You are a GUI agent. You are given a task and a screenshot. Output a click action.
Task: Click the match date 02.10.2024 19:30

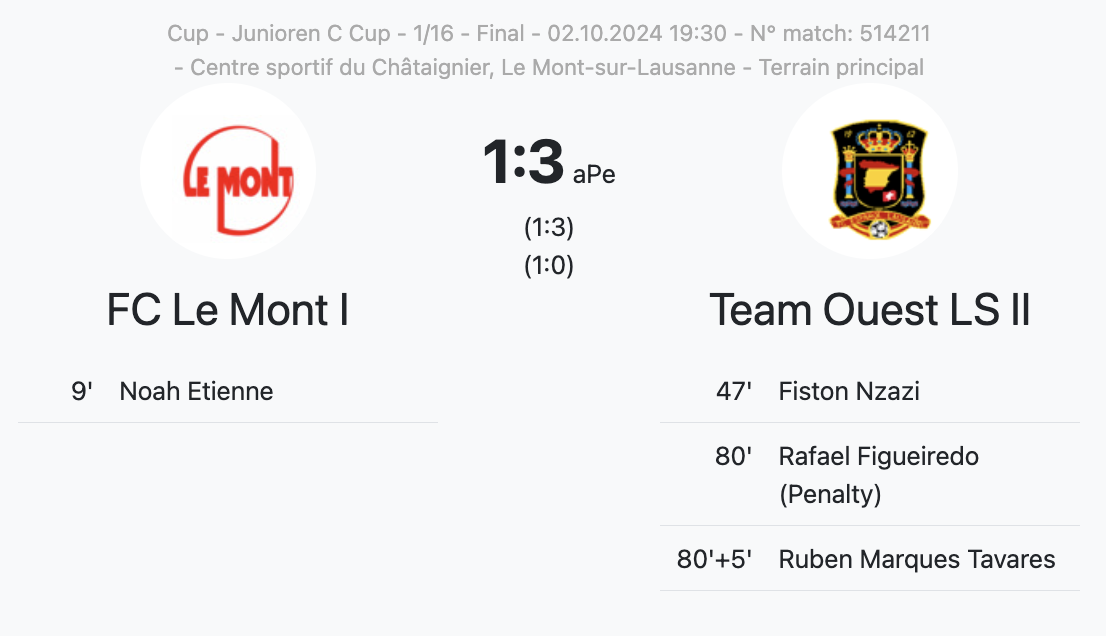[x=637, y=34]
